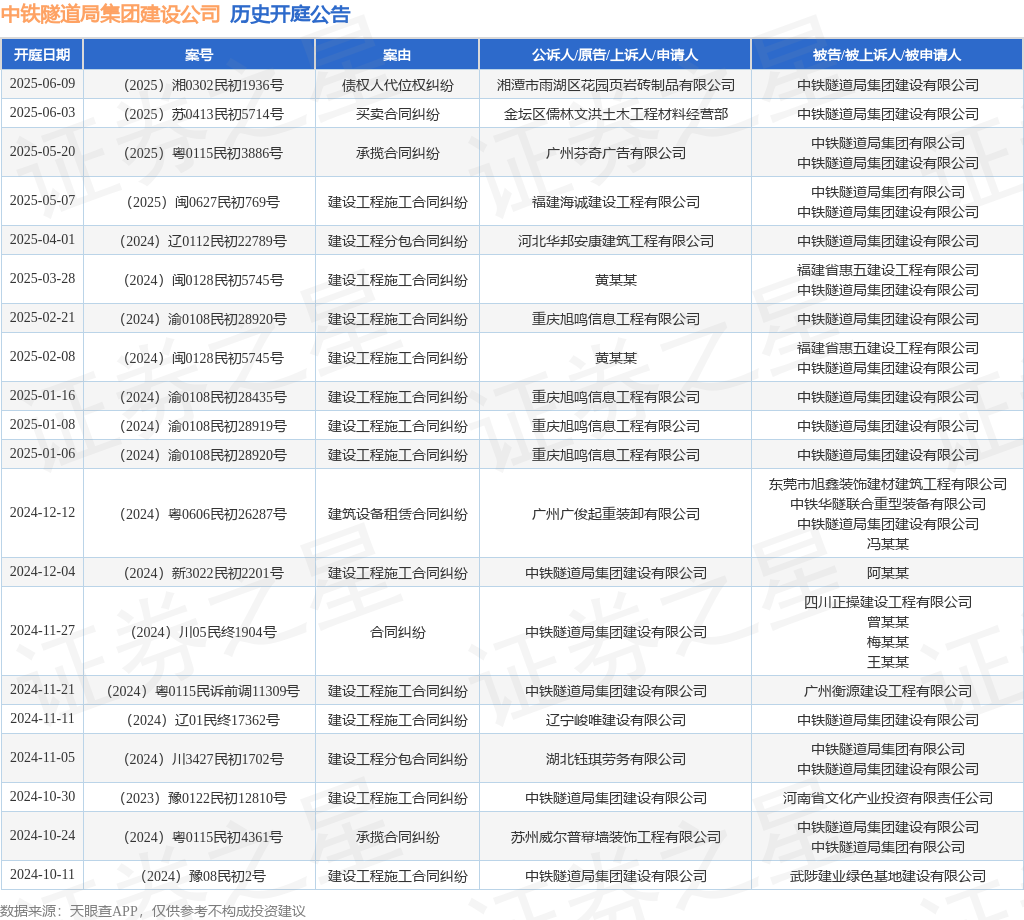Select case number (2024)川05民终1904号
The height and width of the screenshot is (920, 1024).
(202, 633)
